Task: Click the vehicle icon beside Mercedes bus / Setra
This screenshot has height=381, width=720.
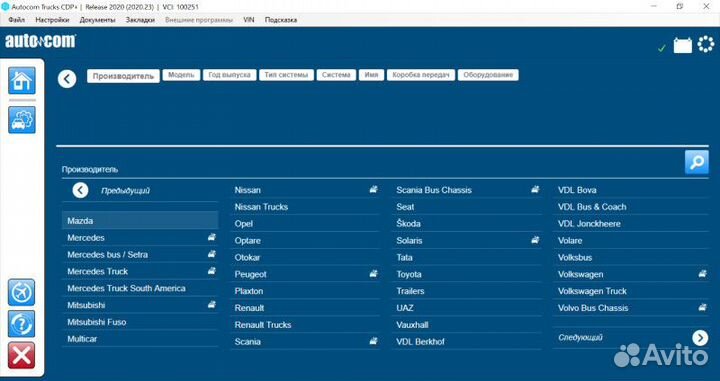Action: (x=211, y=254)
